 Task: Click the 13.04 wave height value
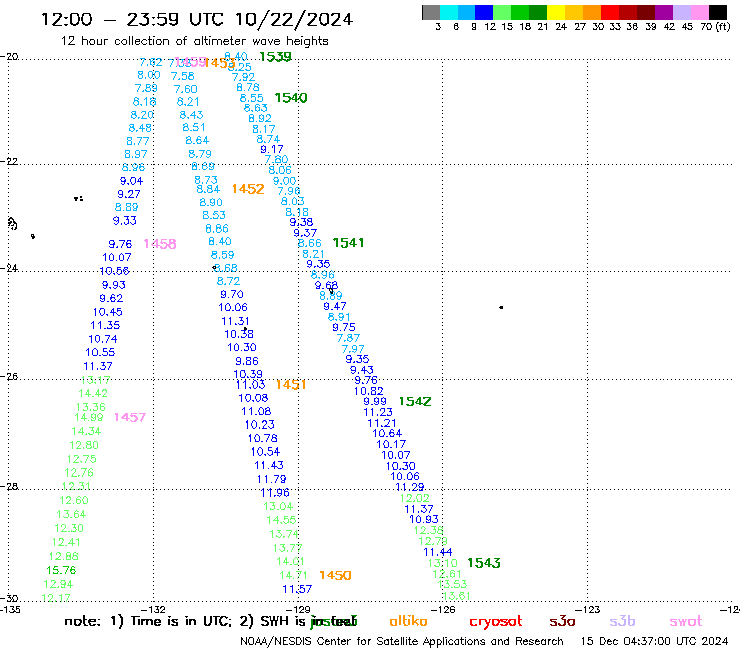(278, 506)
